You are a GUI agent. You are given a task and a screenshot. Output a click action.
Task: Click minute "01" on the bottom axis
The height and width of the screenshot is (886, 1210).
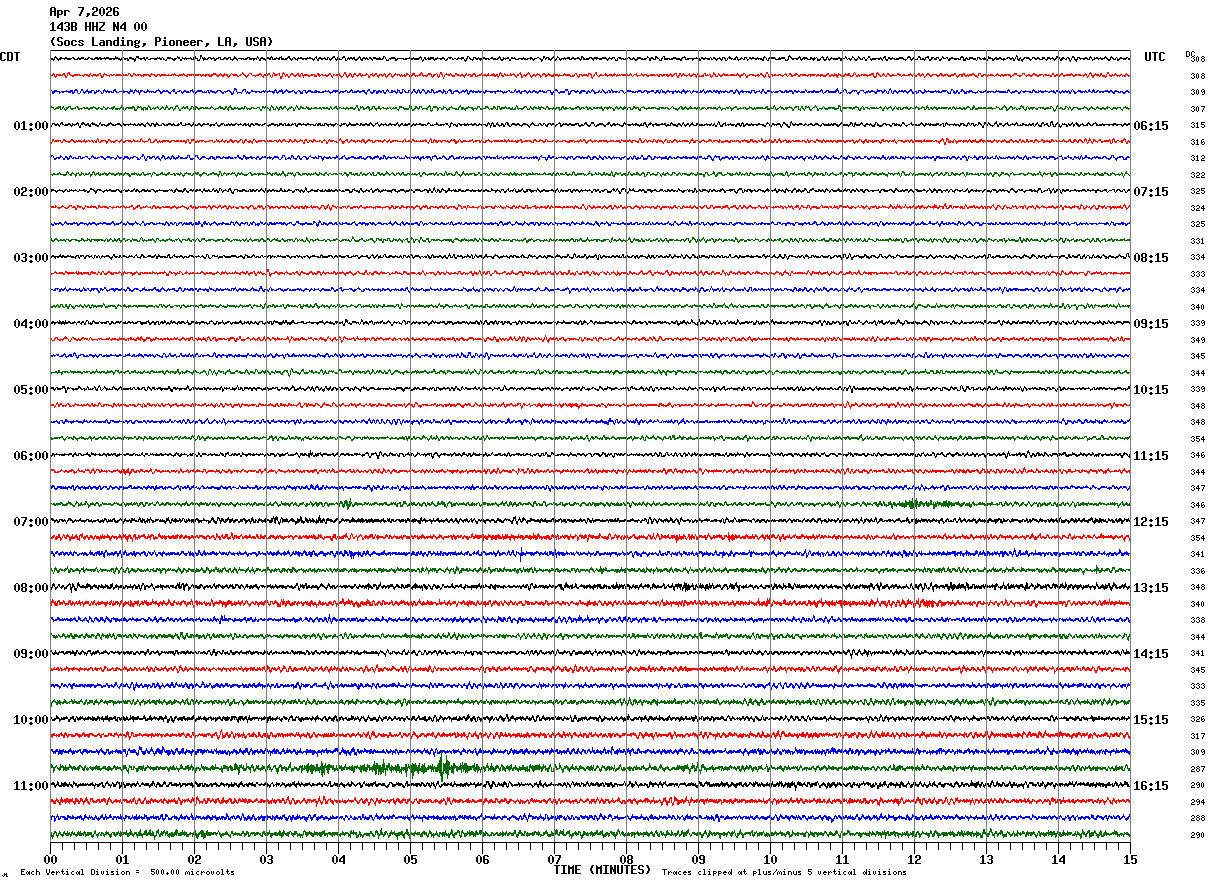tap(122, 859)
